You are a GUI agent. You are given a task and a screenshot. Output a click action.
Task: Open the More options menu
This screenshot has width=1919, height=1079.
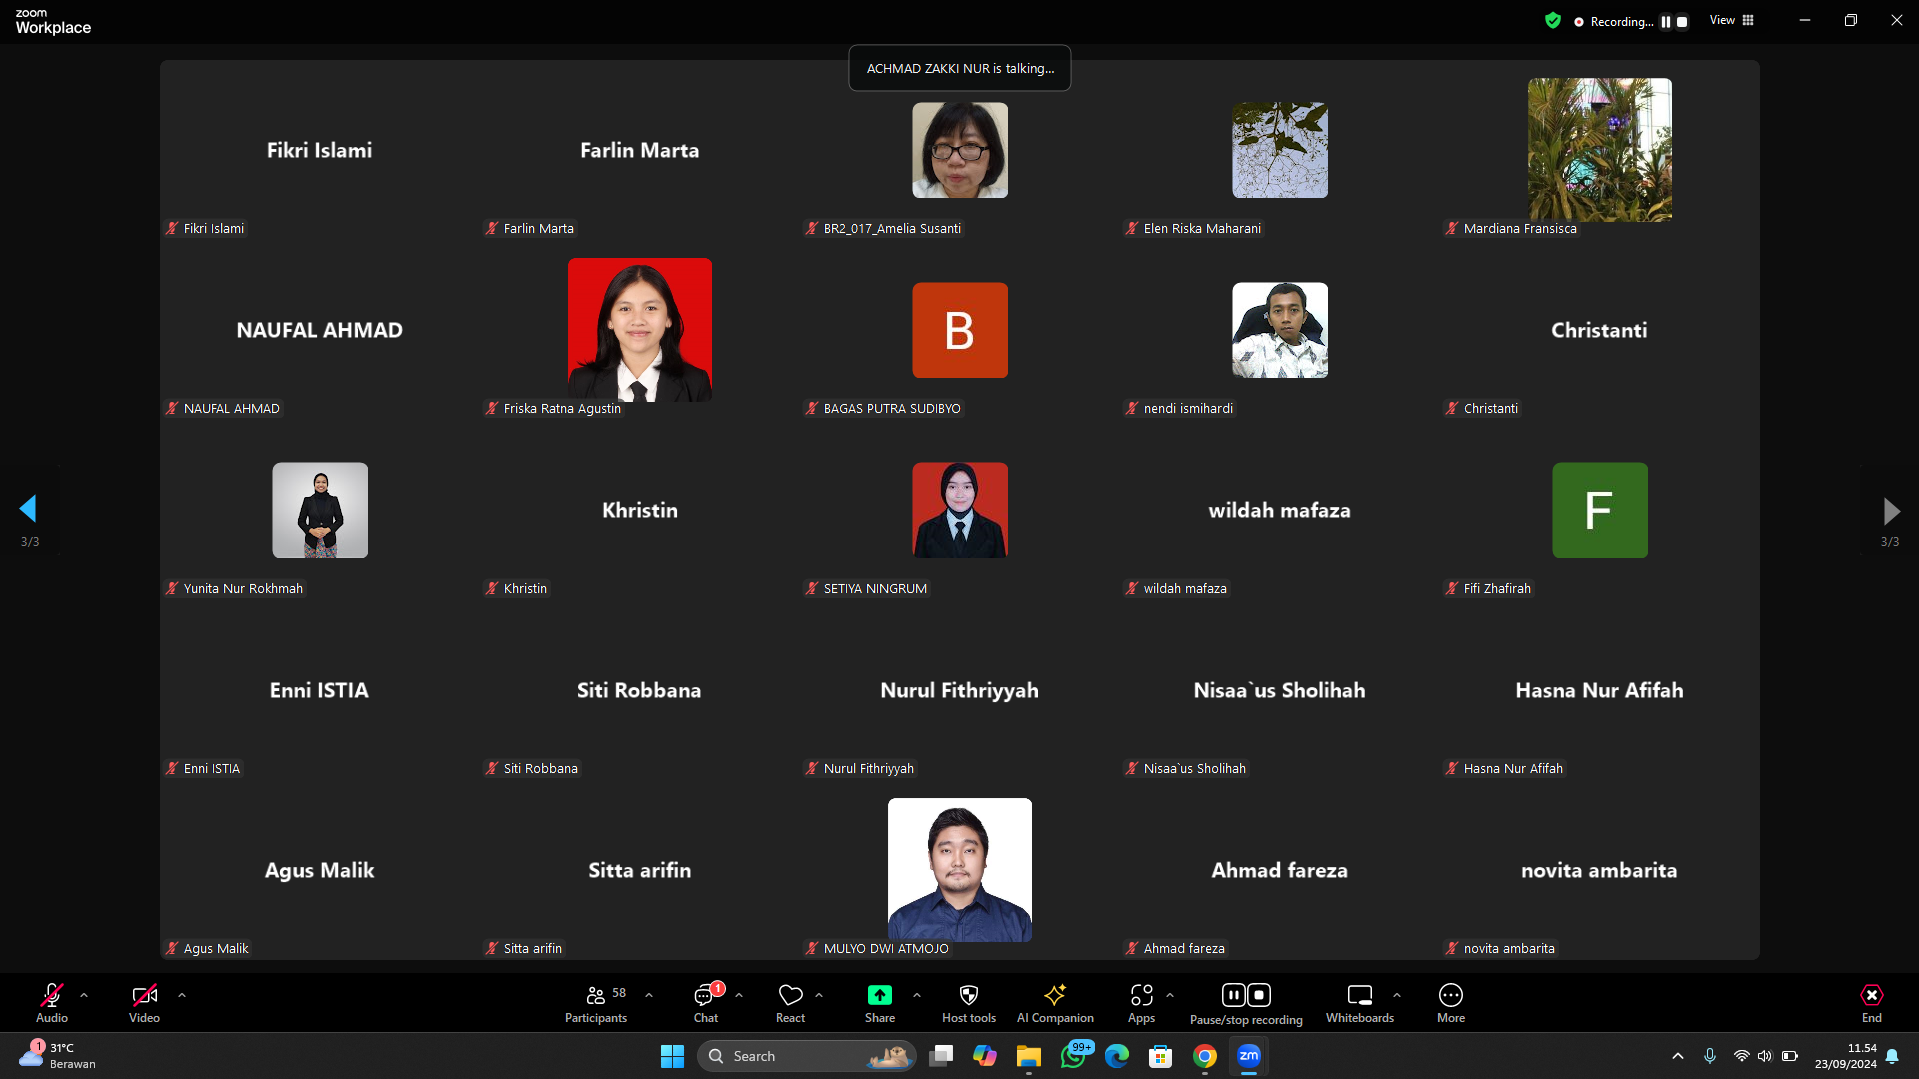(x=1450, y=1003)
